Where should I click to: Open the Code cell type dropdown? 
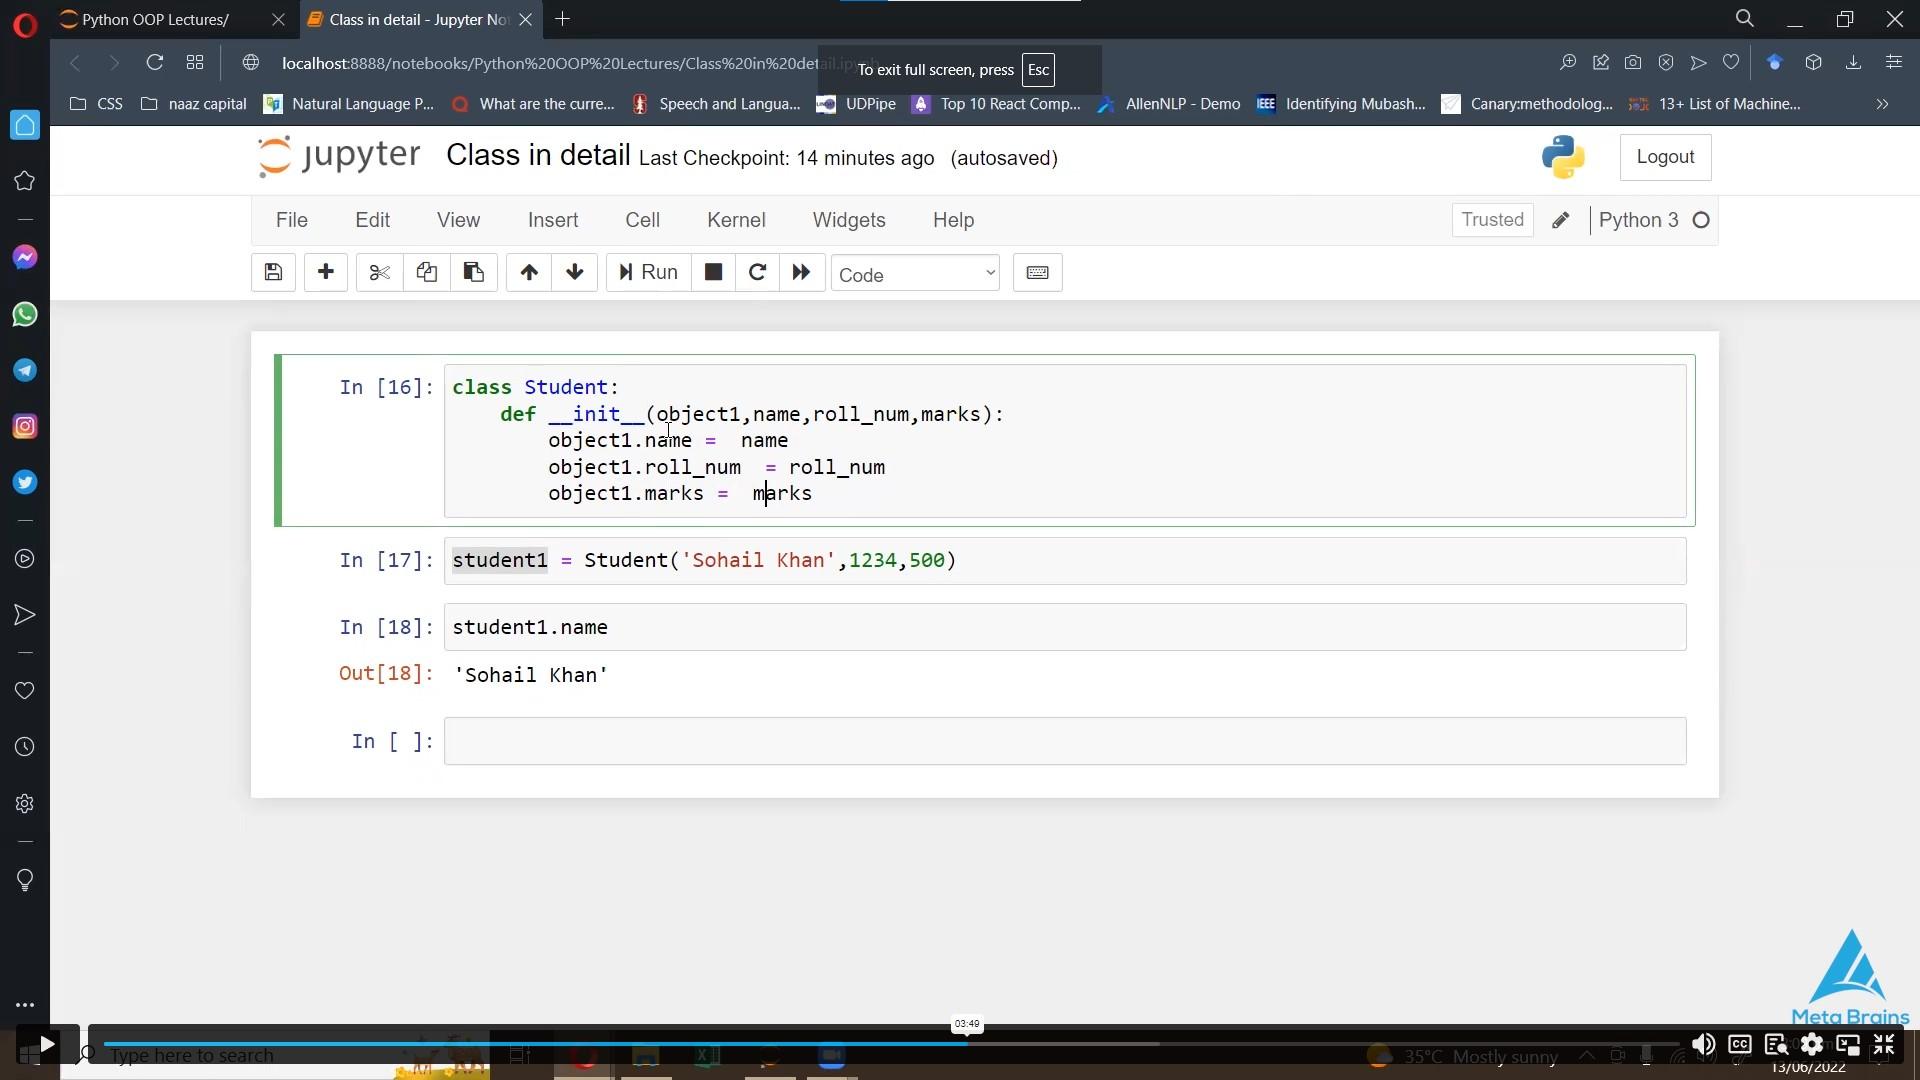[915, 274]
